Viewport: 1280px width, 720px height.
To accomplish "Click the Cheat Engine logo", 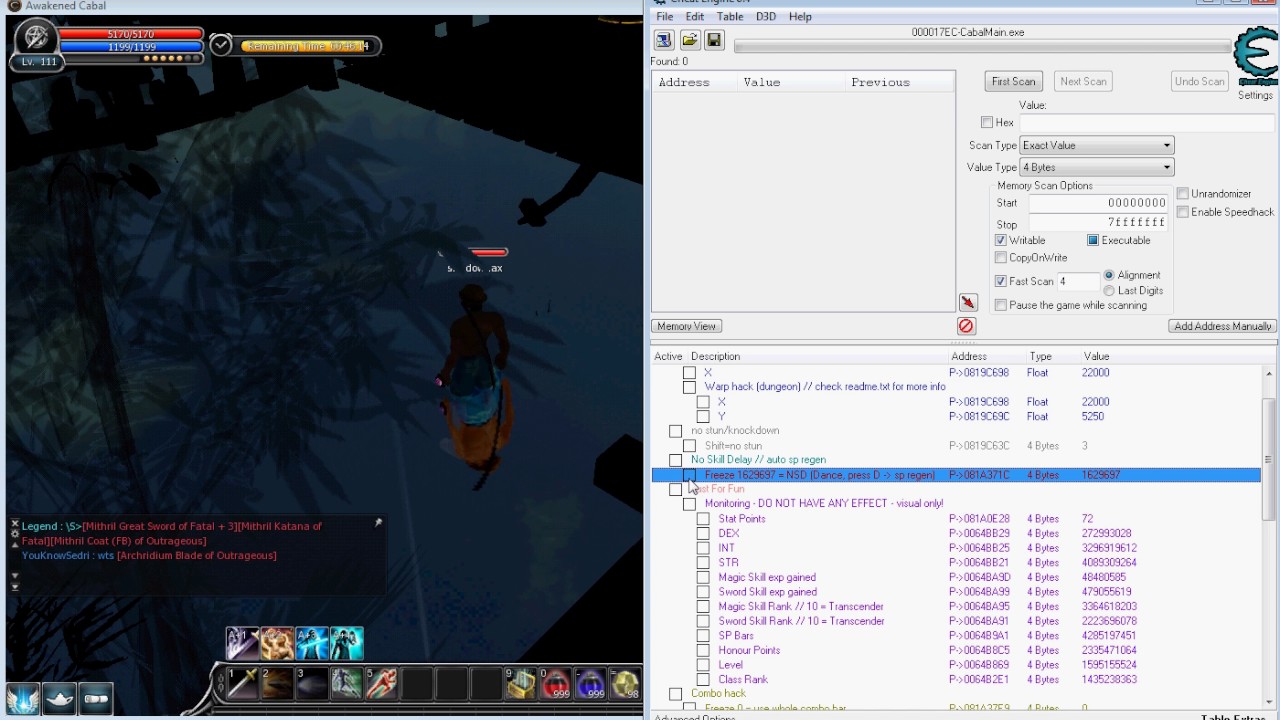I will (x=1256, y=58).
